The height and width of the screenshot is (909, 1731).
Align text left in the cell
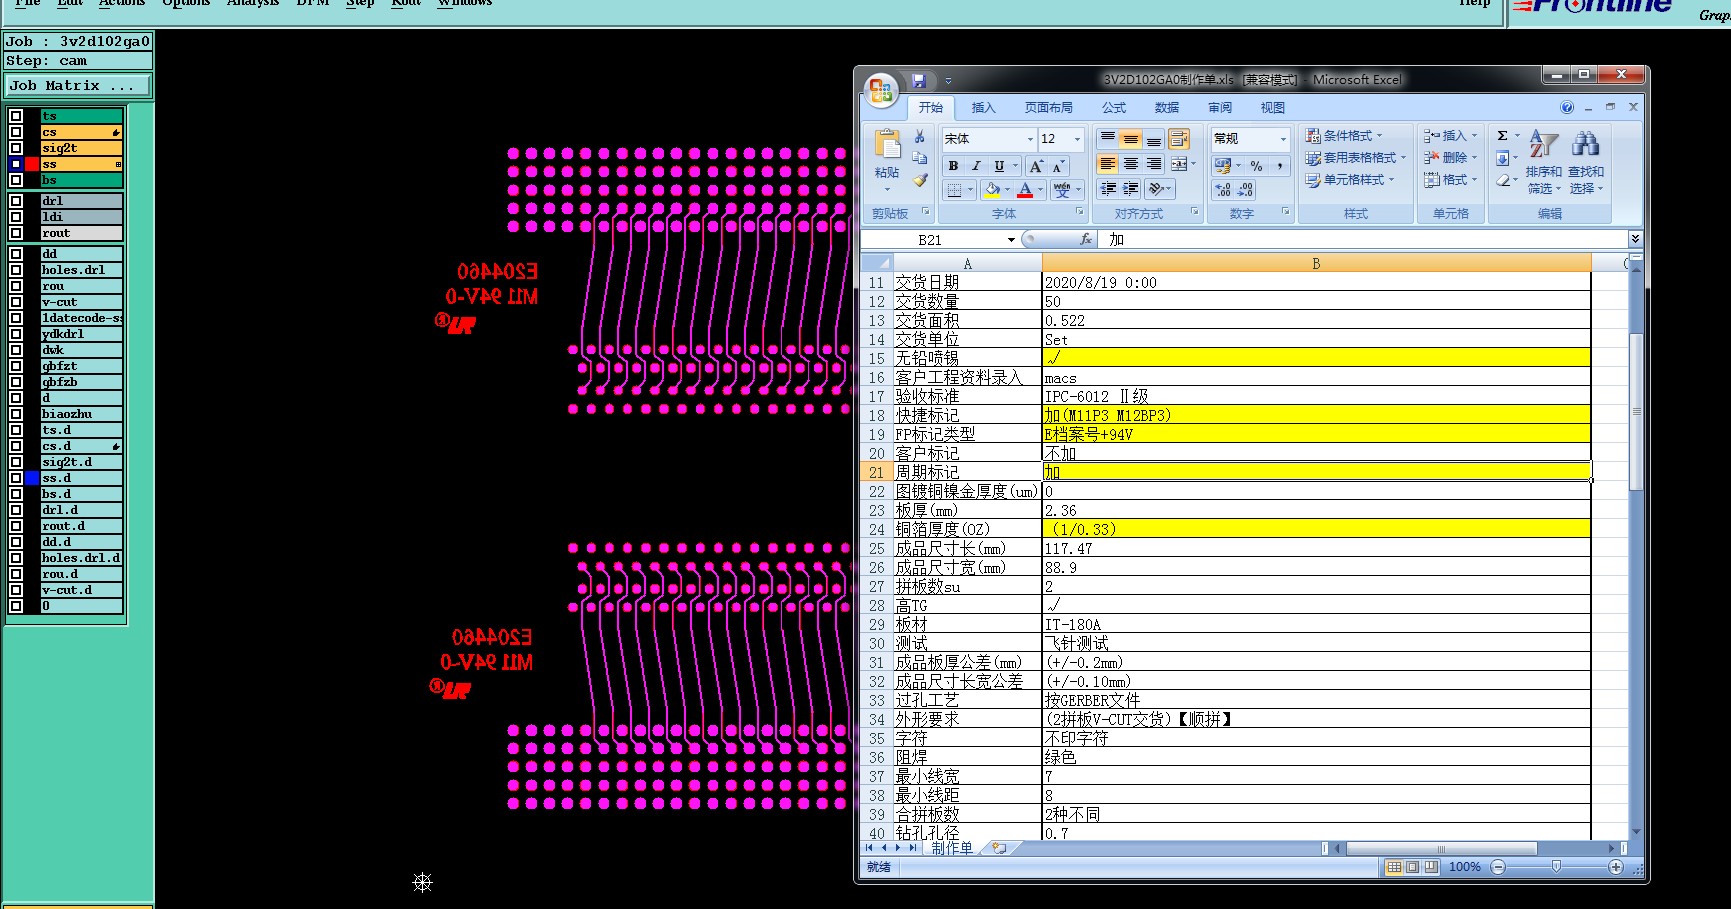click(x=1107, y=164)
